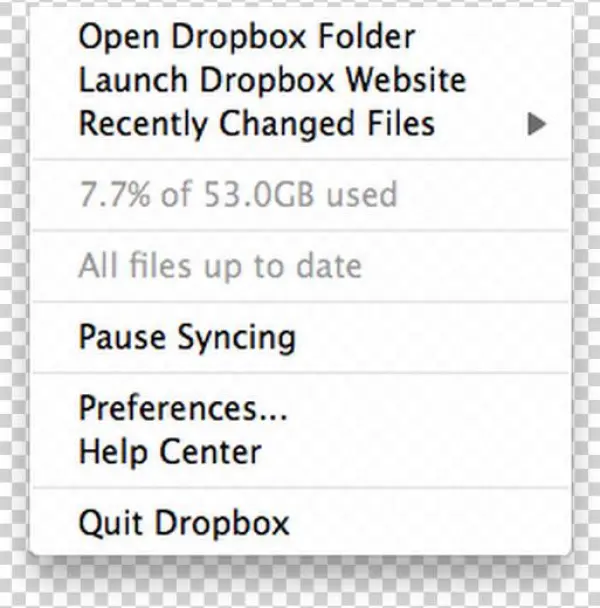Pause Dropbox syncing
This screenshot has width=600, height=608.
[x=187, y=337]
